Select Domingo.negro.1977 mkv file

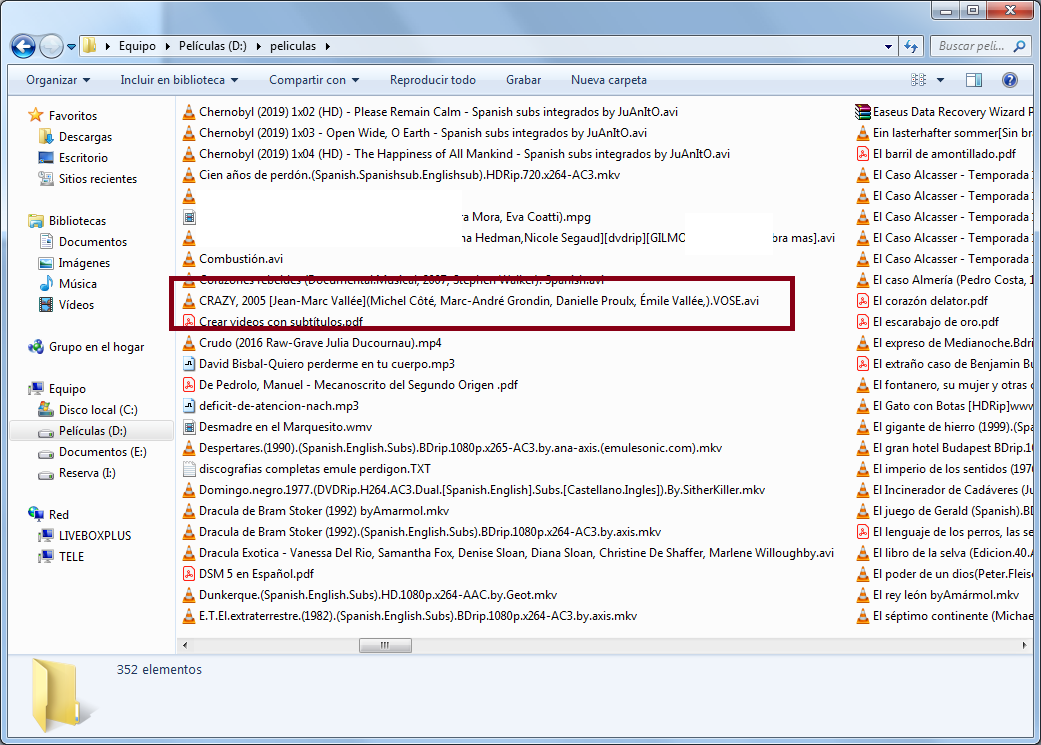(x=481, y=491)
